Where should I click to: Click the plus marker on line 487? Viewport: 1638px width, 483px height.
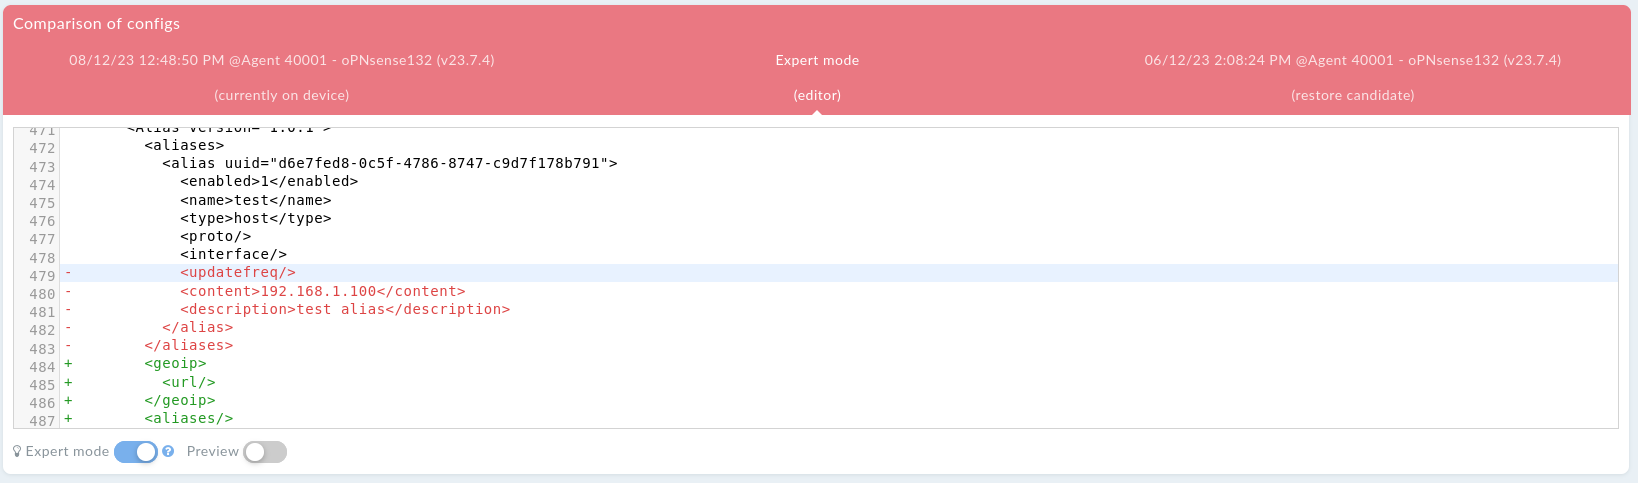tap(68, 418)
